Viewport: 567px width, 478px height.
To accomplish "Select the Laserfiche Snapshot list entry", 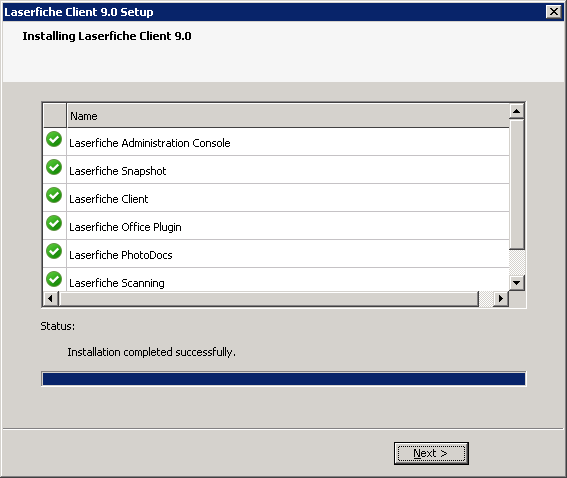I will [x=276, y=170].
